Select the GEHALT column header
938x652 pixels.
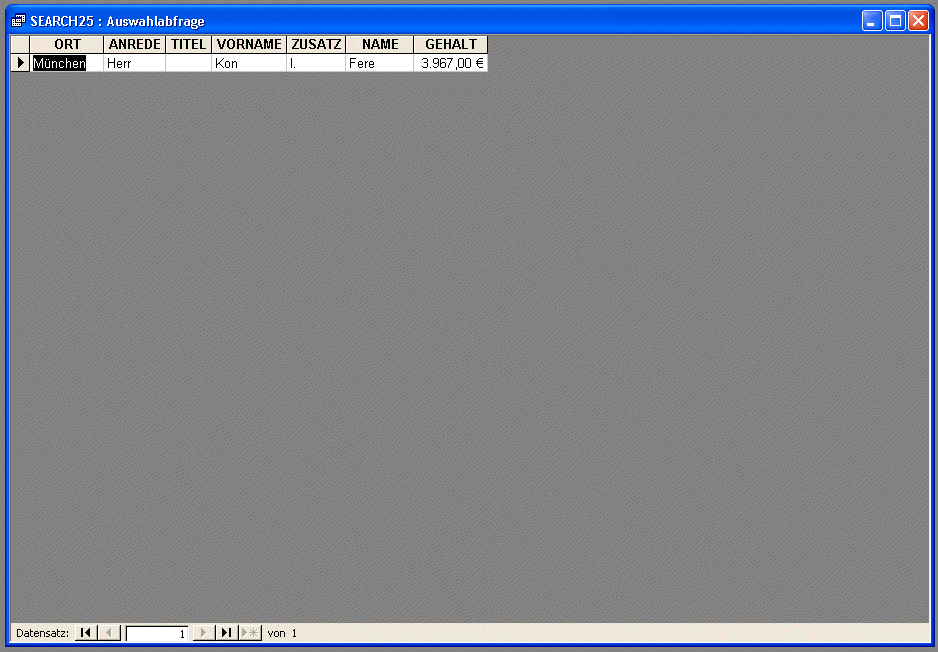point(451,44)
